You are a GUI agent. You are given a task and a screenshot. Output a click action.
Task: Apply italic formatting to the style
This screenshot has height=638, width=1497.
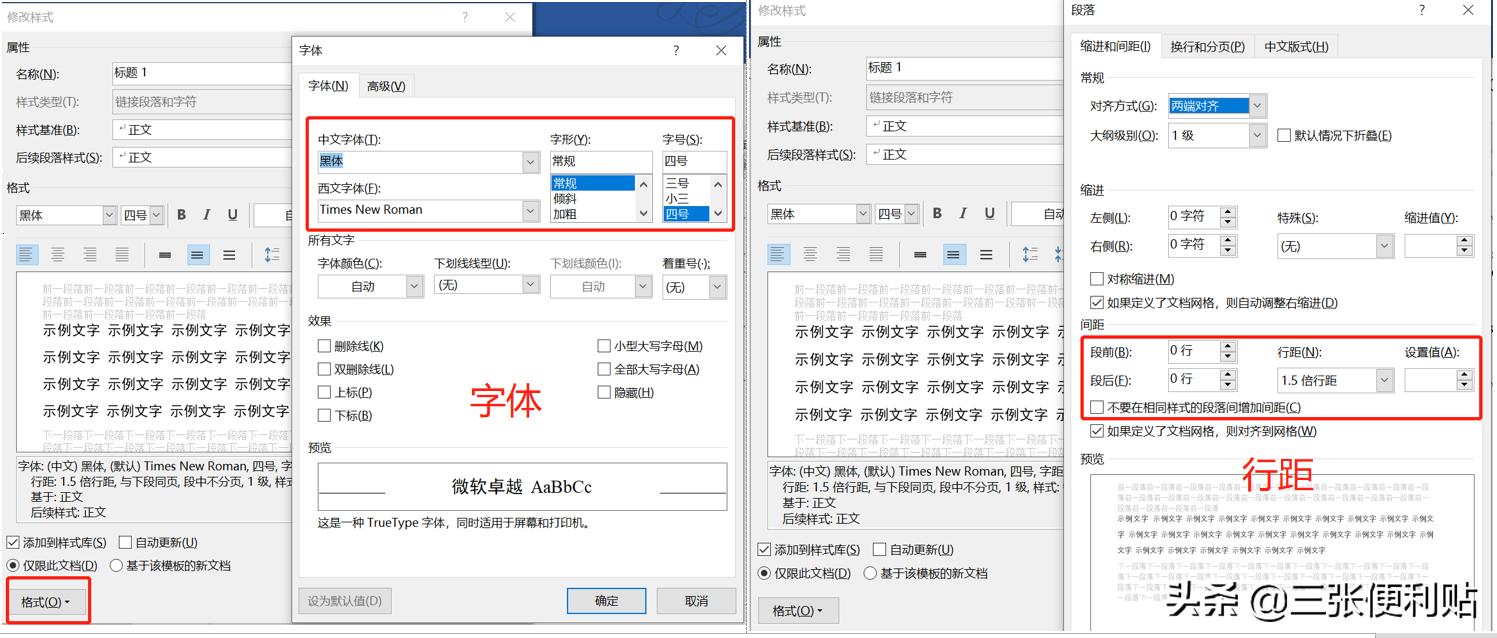pos(208,214)
